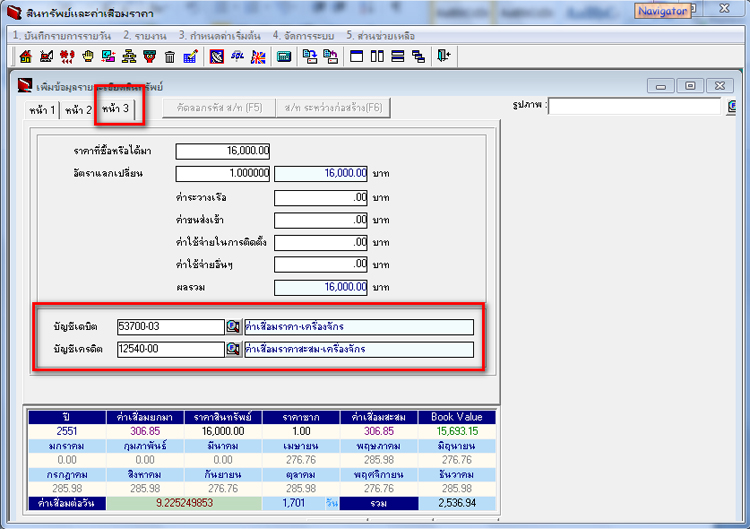Viewport: 750px width, 529px height.
Task: Click the house icon in toolbar
Action: 25,57
